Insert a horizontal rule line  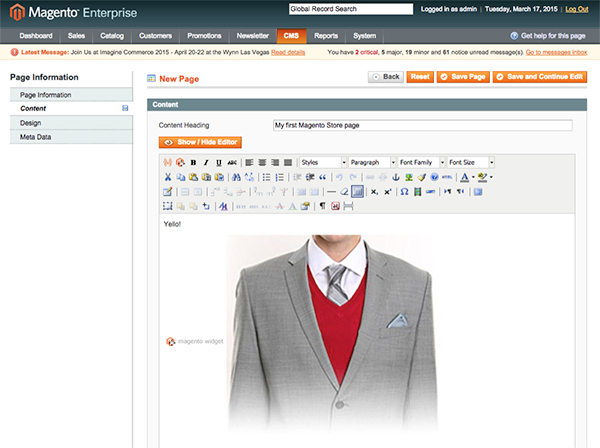(x=332, y=192)
